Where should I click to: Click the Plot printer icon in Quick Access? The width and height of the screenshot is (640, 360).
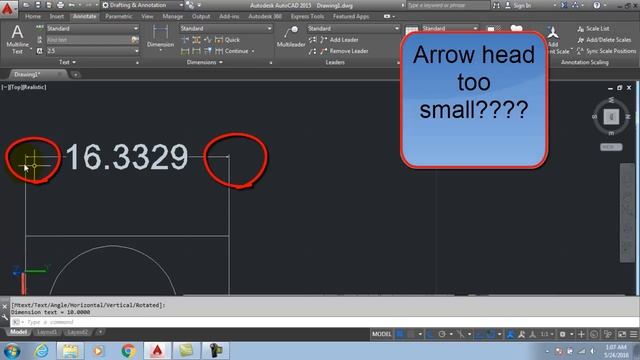(60, 5)
